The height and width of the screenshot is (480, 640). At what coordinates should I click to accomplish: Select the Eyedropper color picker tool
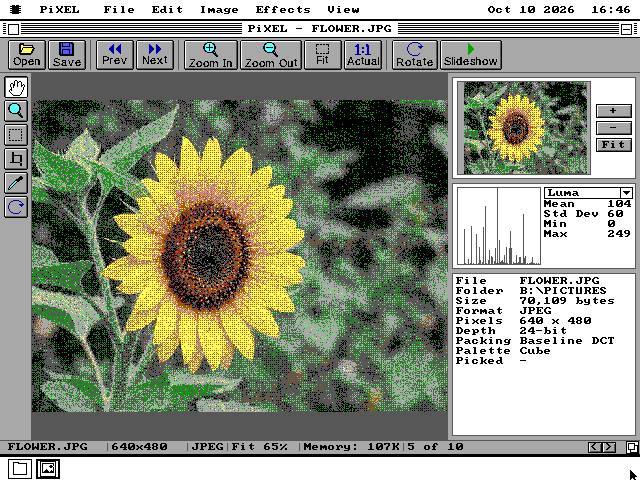pos(16,183)
